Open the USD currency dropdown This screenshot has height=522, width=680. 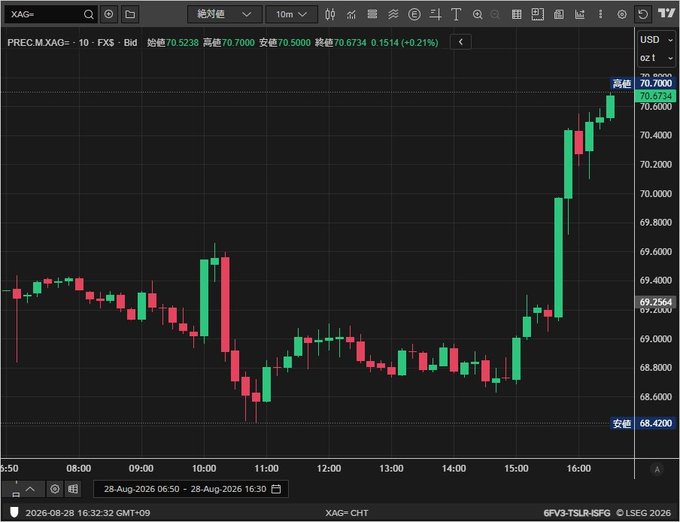[x=657, y=40]
